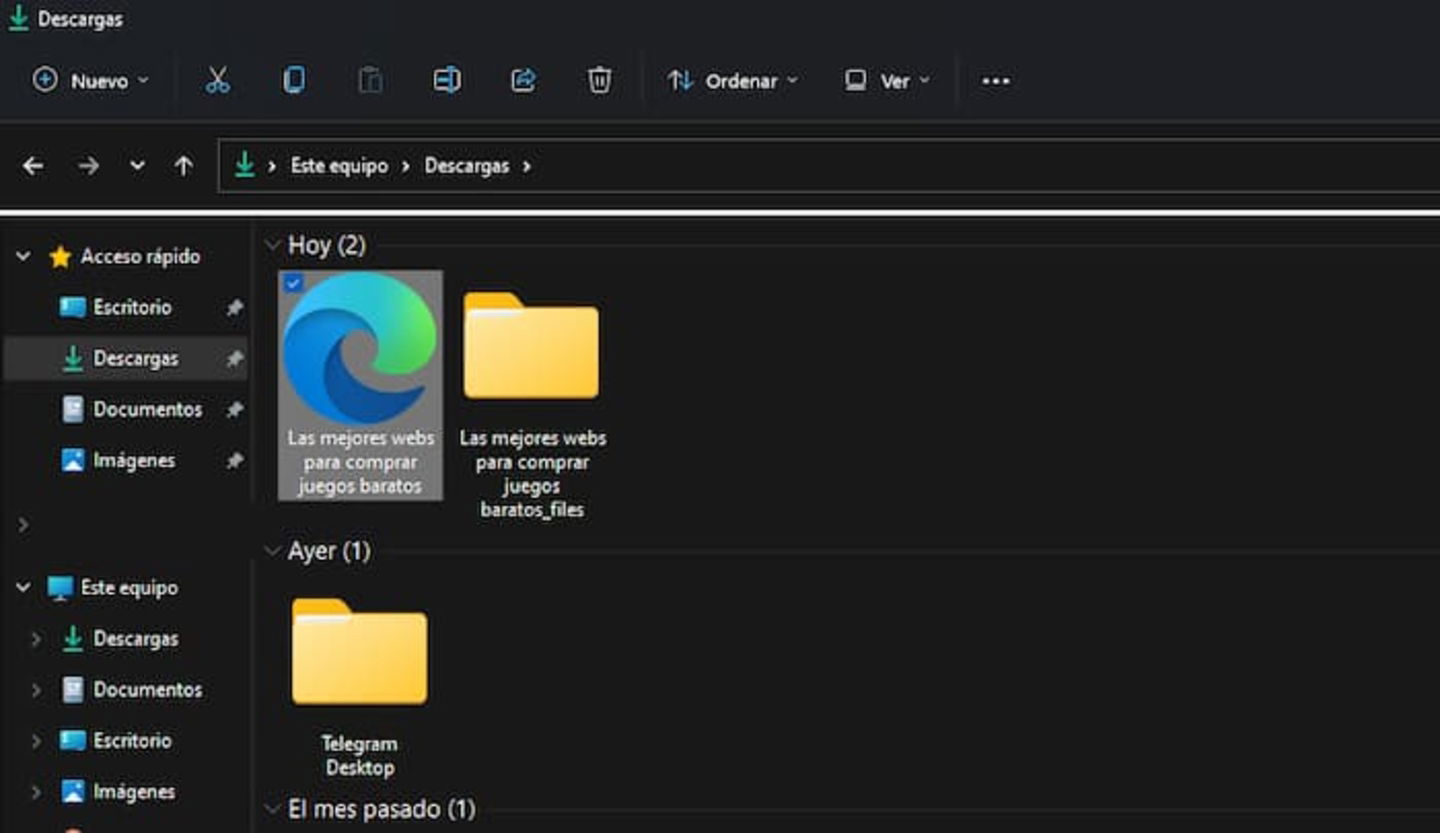Expand Escritorio under Este equipo
Image resolution: width=1440 pixels, height=833 pixels.
pyautogui.click(x=37, y=741)
